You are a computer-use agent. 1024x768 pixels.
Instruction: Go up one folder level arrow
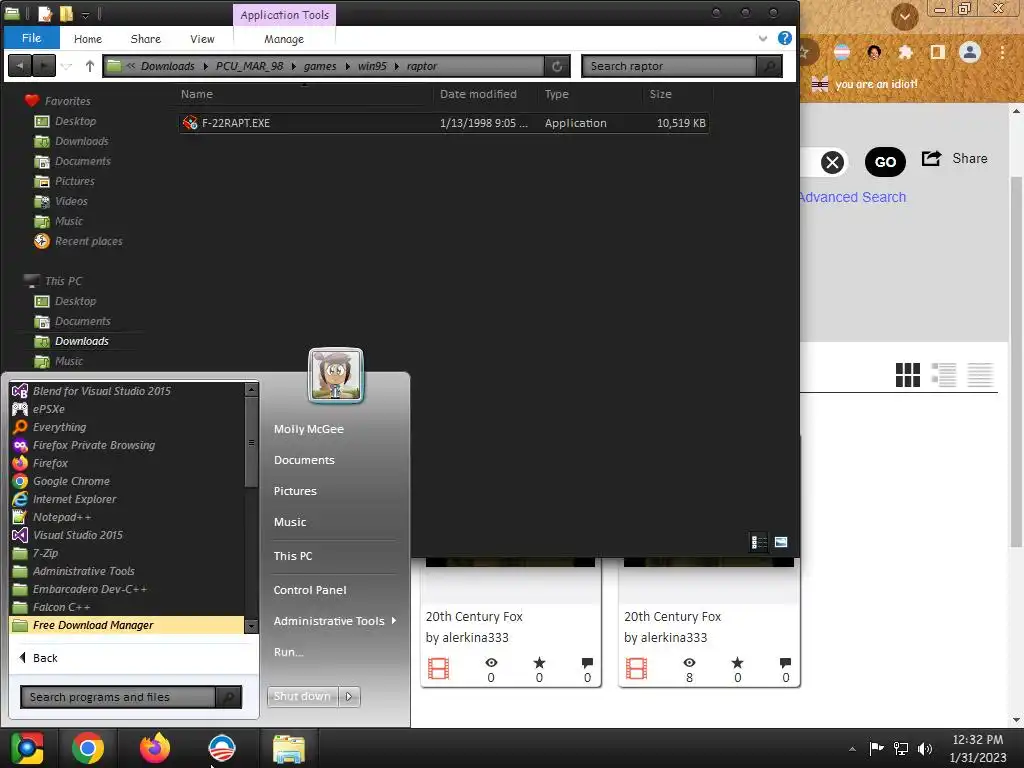[89, 65]
